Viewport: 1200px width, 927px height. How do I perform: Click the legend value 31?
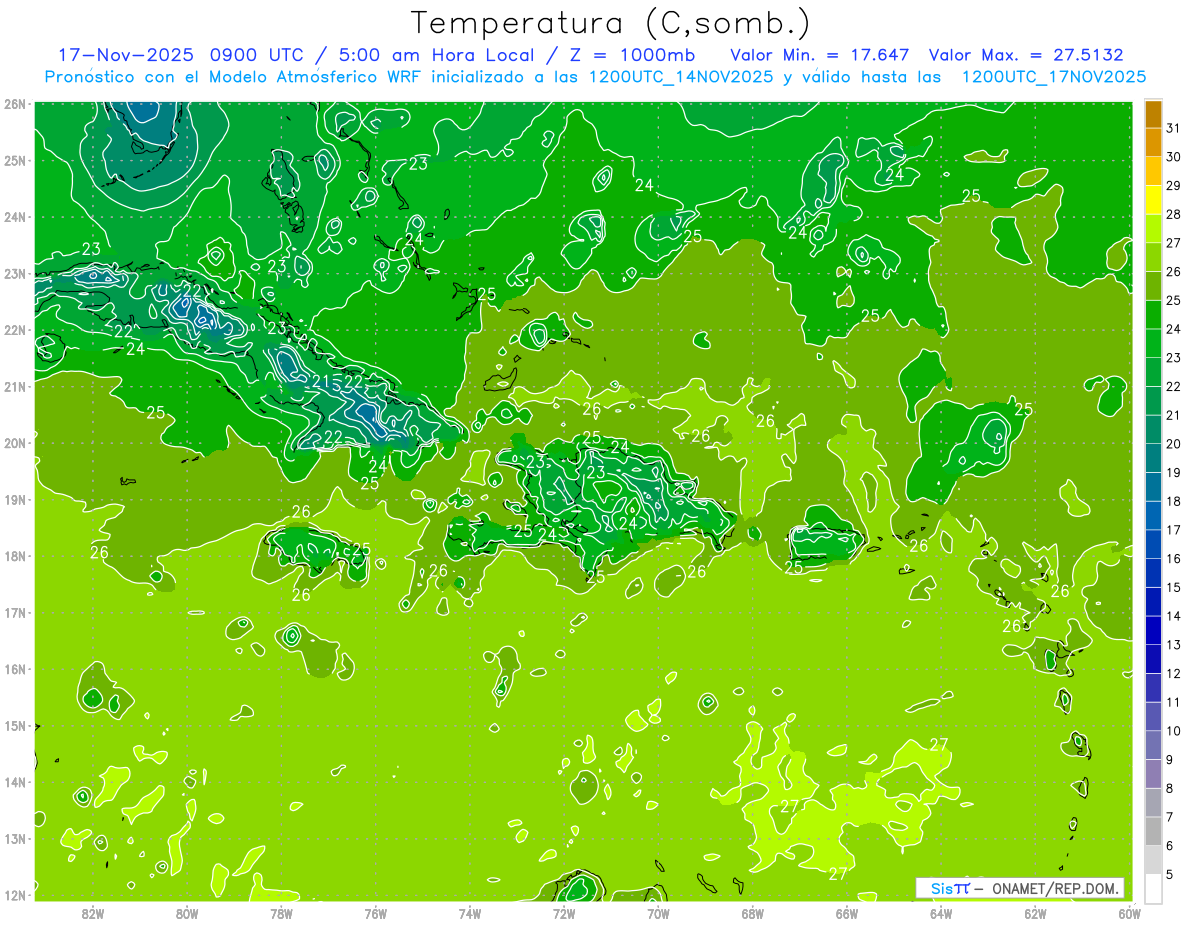coord(1173,128)
